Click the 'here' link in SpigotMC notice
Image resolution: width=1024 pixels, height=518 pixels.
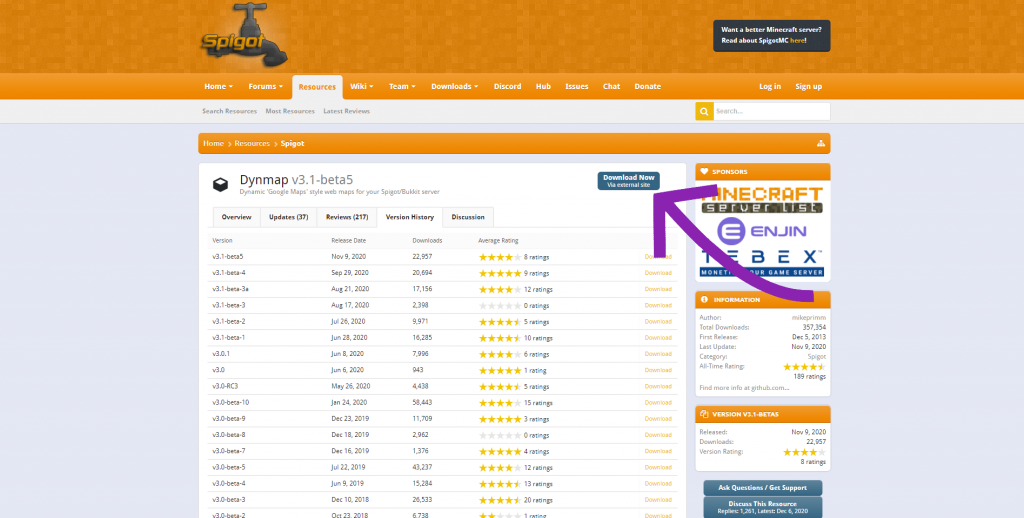pos(797,40)
